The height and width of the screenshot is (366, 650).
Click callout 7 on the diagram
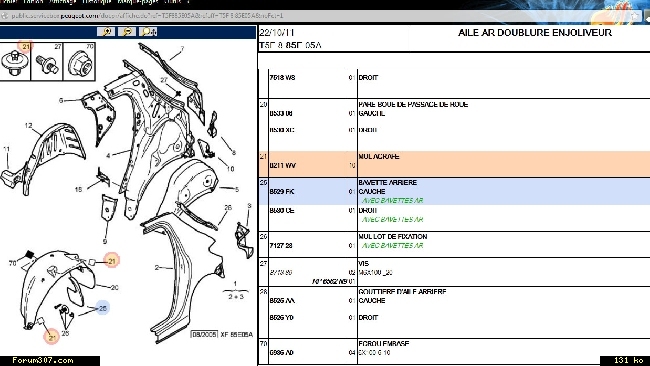(182, 49)
